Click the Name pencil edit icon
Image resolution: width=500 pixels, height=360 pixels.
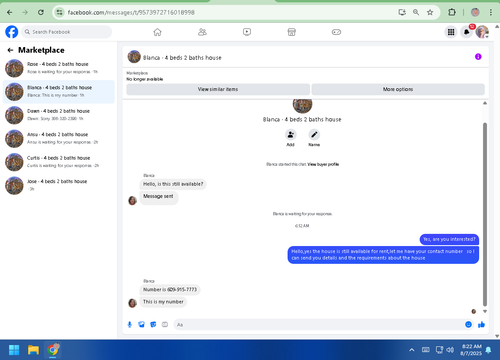[314, 135]
